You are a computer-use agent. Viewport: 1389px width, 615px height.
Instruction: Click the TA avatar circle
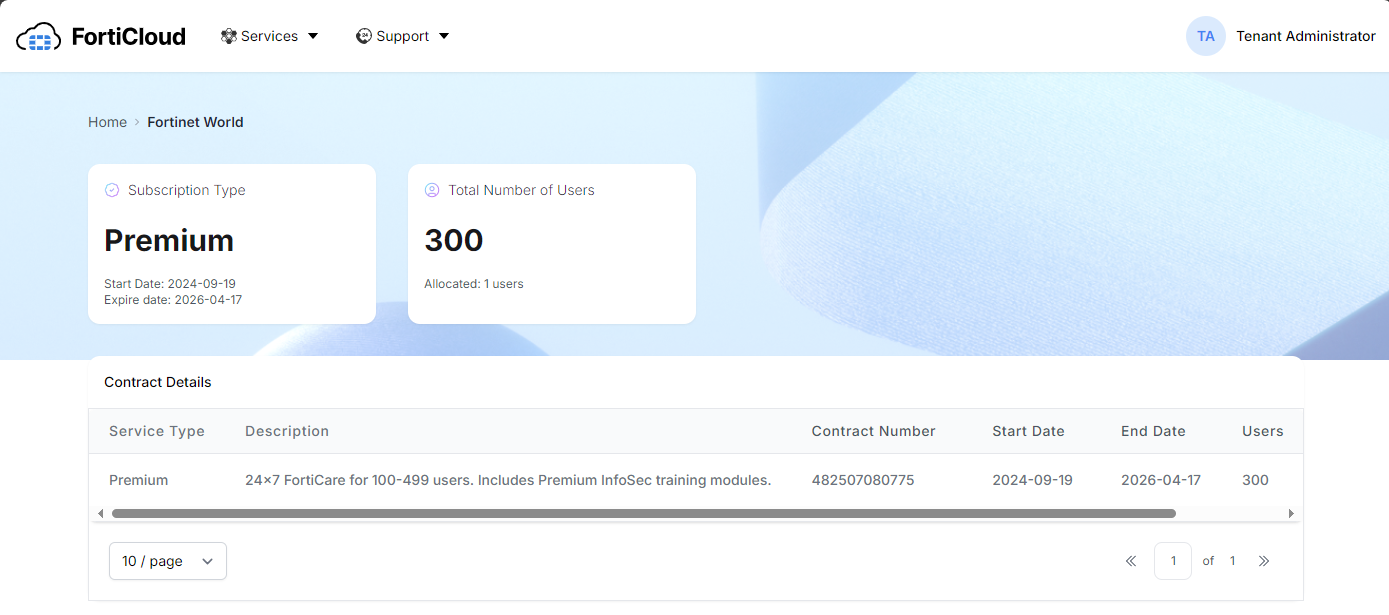click(x=1206, y=36)
